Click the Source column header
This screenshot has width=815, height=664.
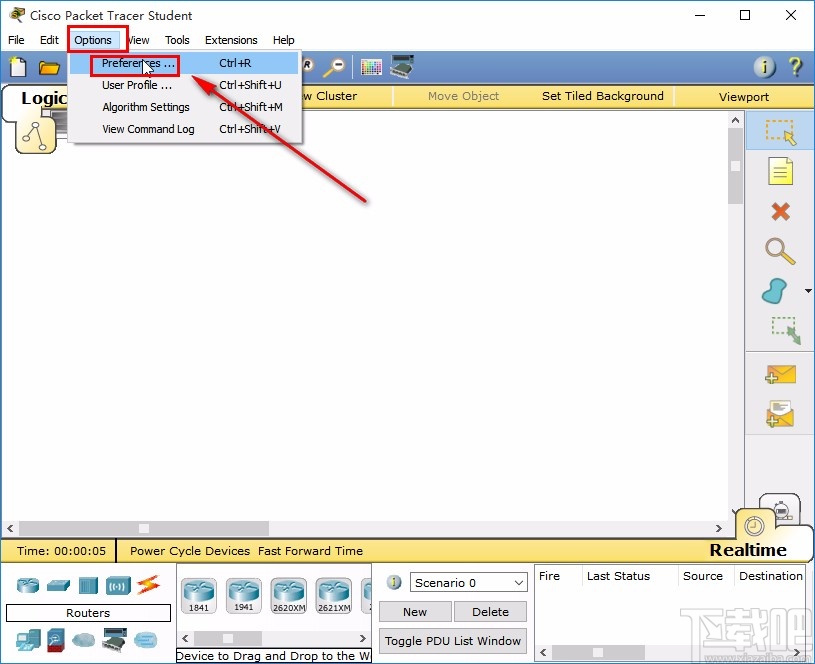click(703, 576)
